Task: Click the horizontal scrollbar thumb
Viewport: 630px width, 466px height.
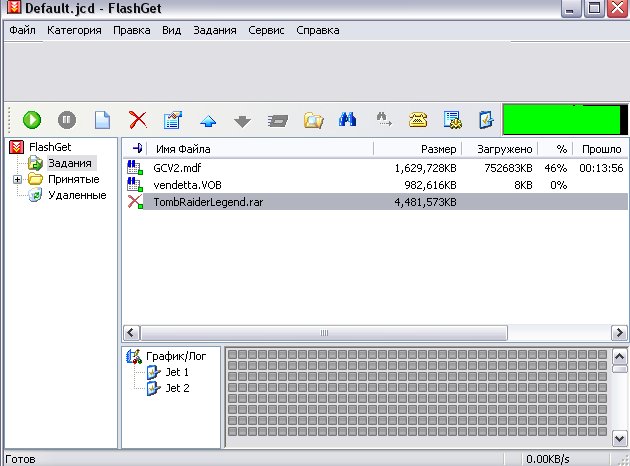Action: click(x=324, y=333)
